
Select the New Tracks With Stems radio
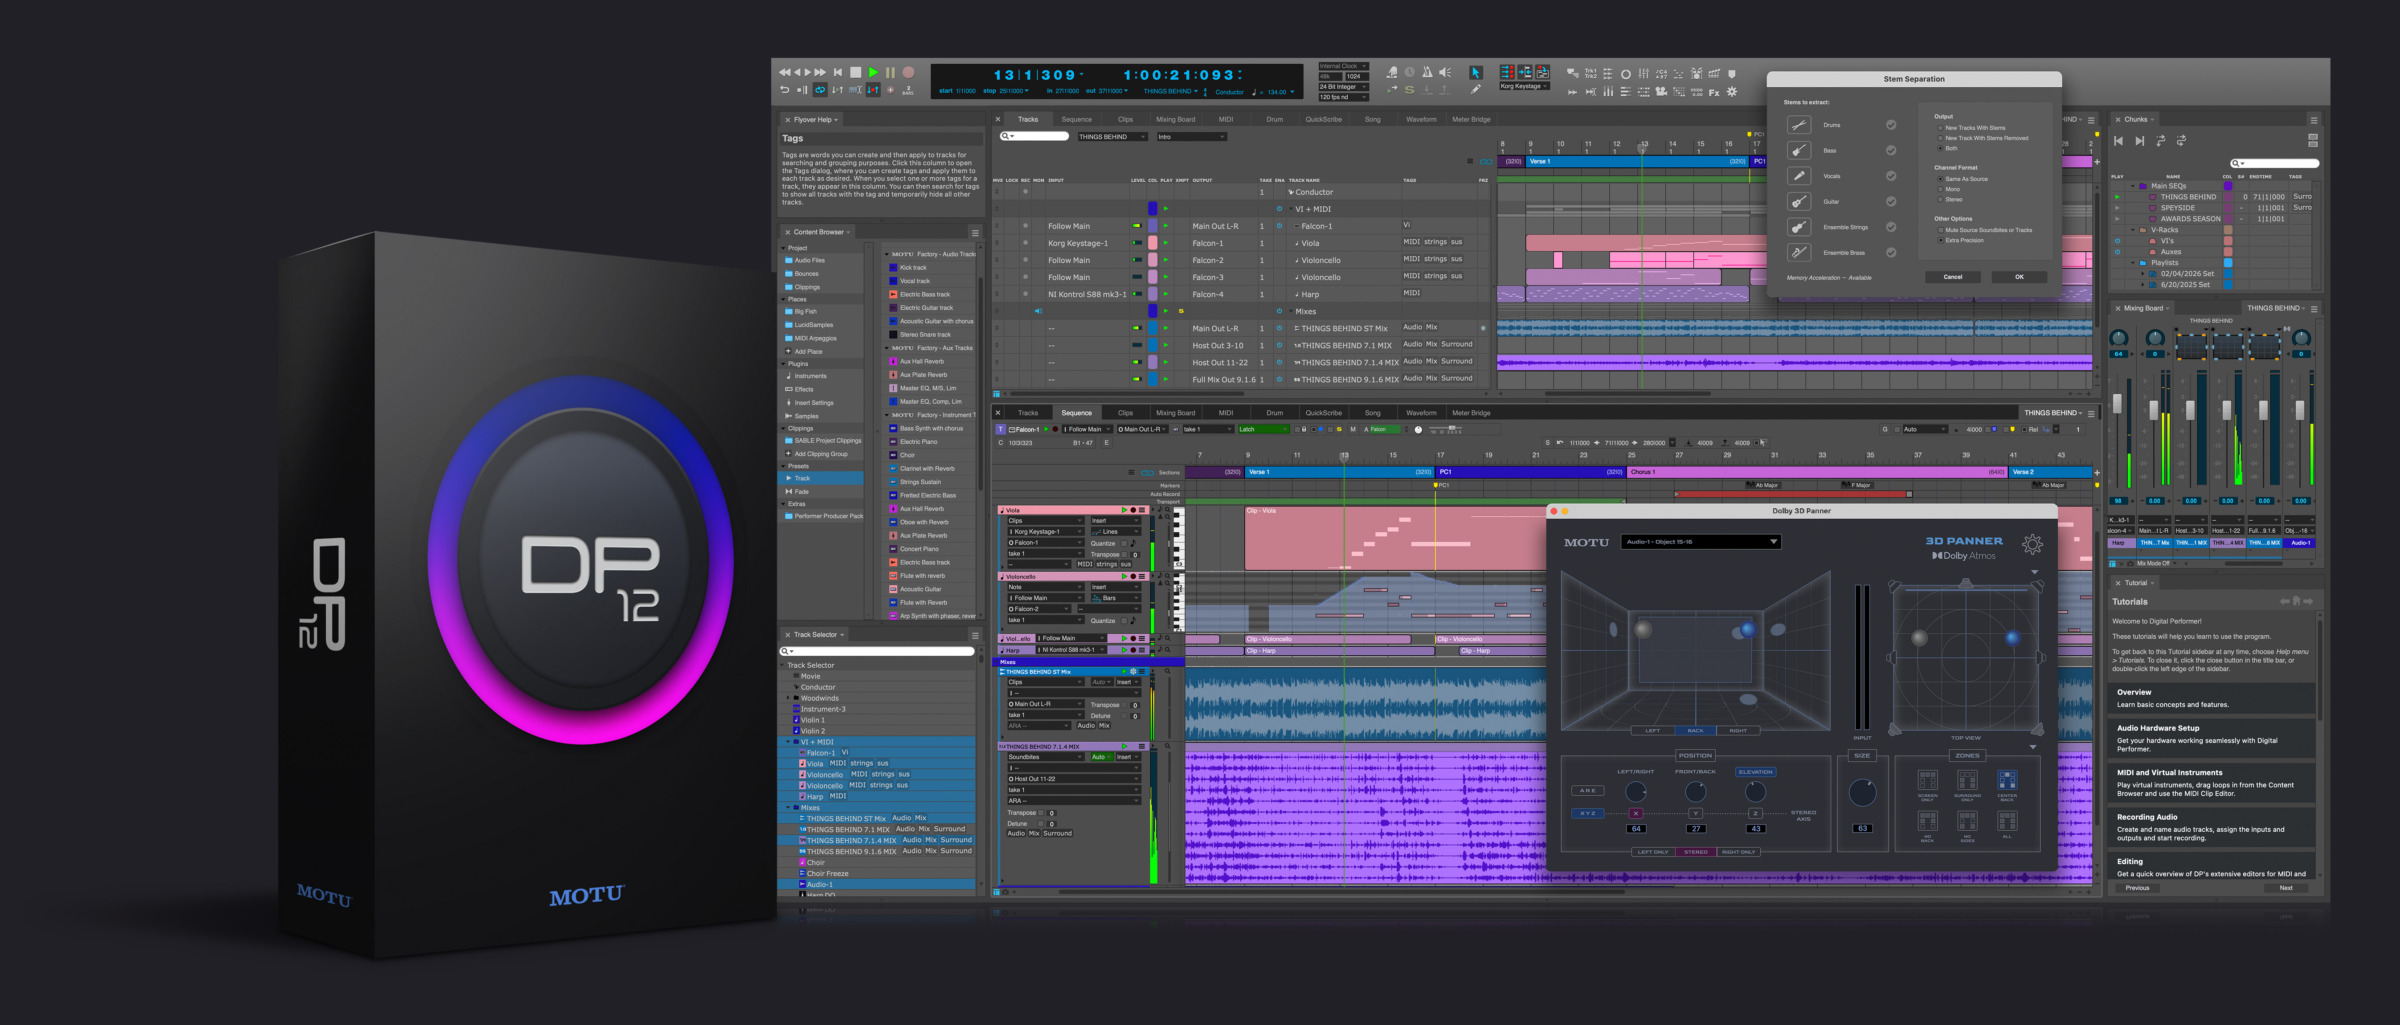click(1940, 128)
